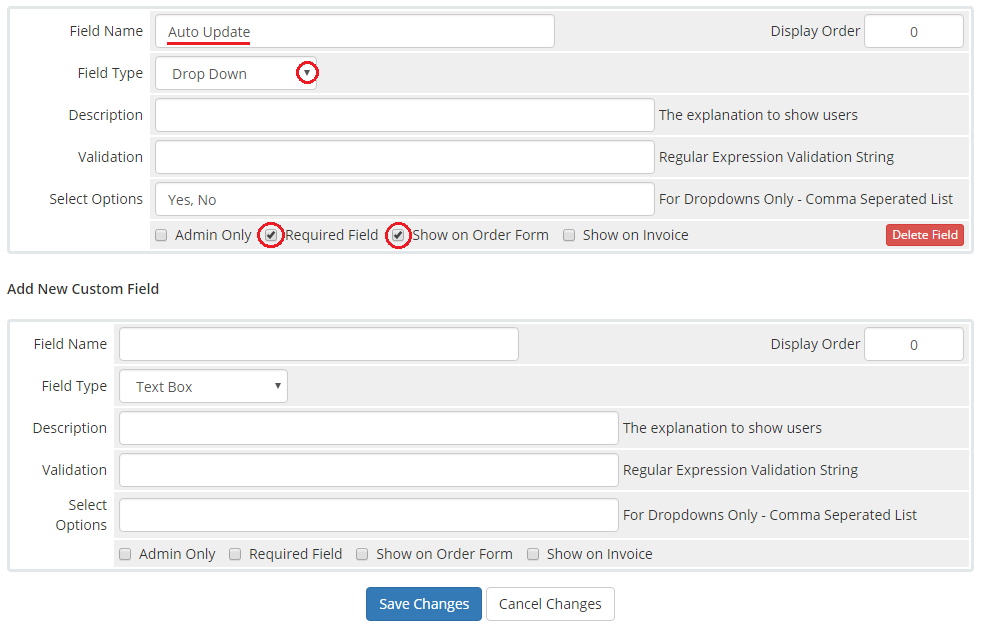Check Required Field for new custom field
Viewport: 981px width, 624px height.
(235, 554)
